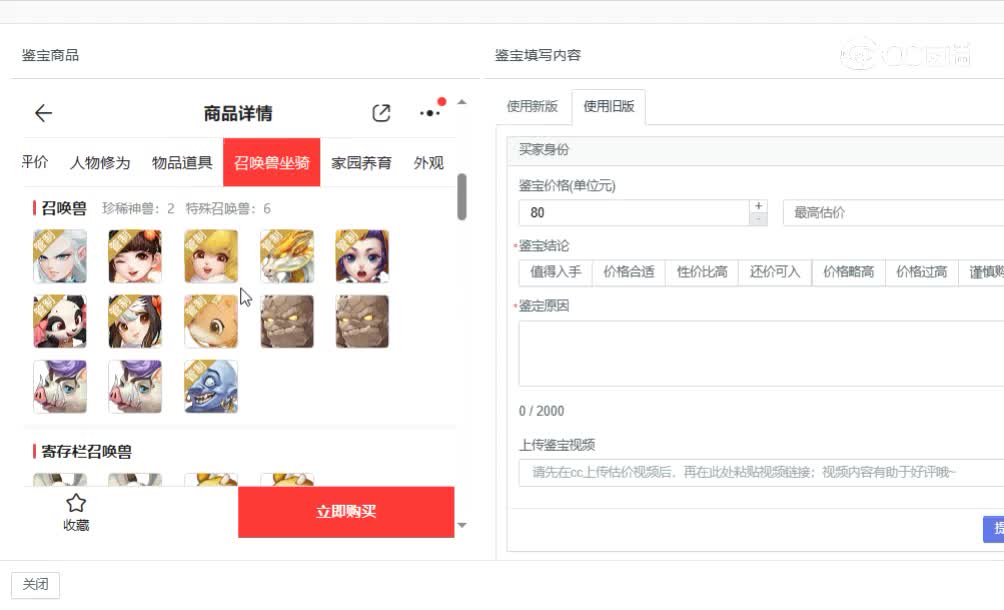The width and height of the screenshot is (1004, 610).
Task: Click the 最高估价 input field
Action: (893, 213)
